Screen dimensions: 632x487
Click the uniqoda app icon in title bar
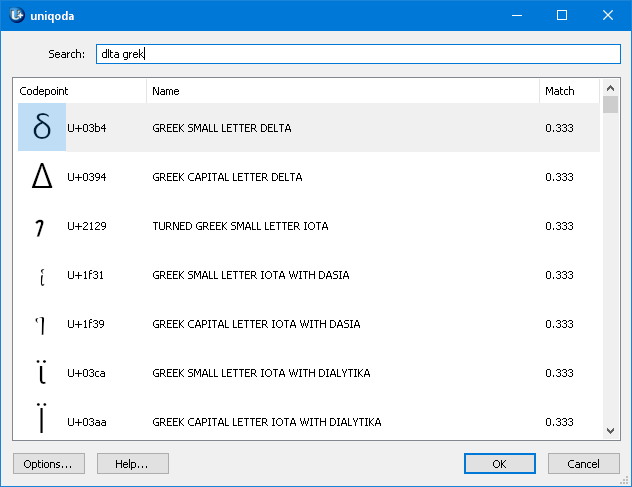[16, 15]
